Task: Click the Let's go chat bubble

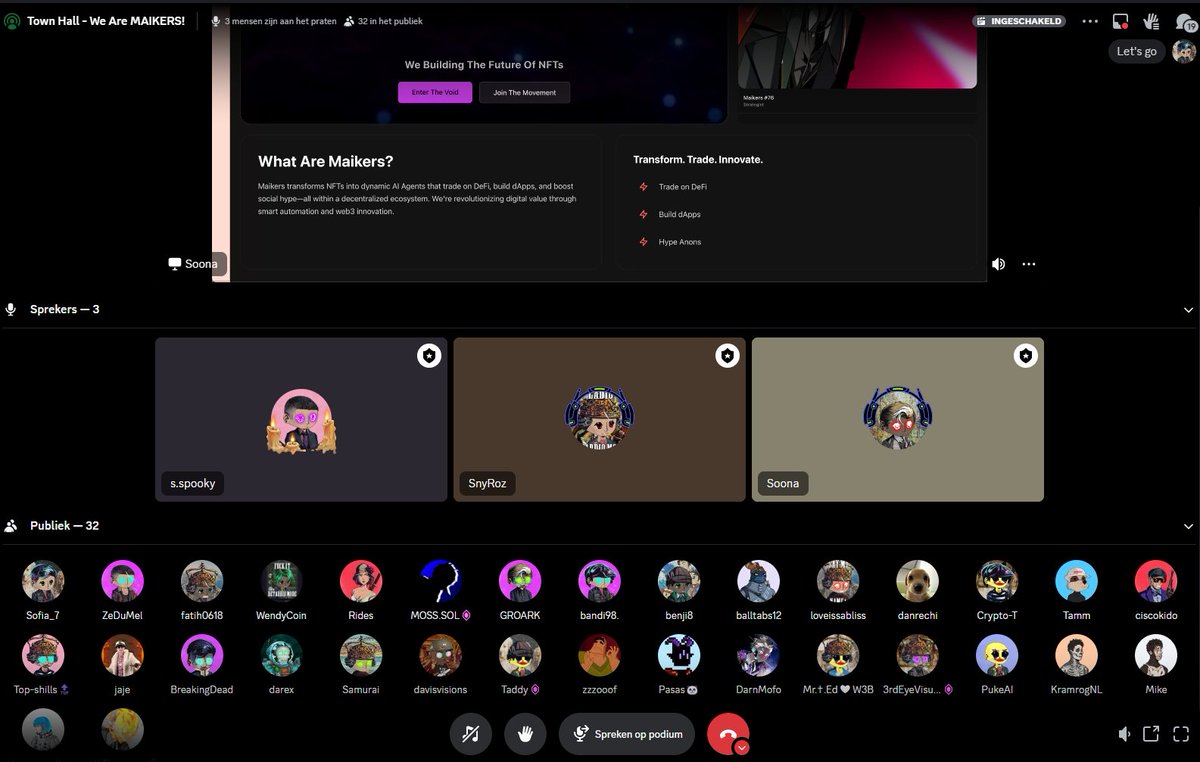Action: point(1137,51)
